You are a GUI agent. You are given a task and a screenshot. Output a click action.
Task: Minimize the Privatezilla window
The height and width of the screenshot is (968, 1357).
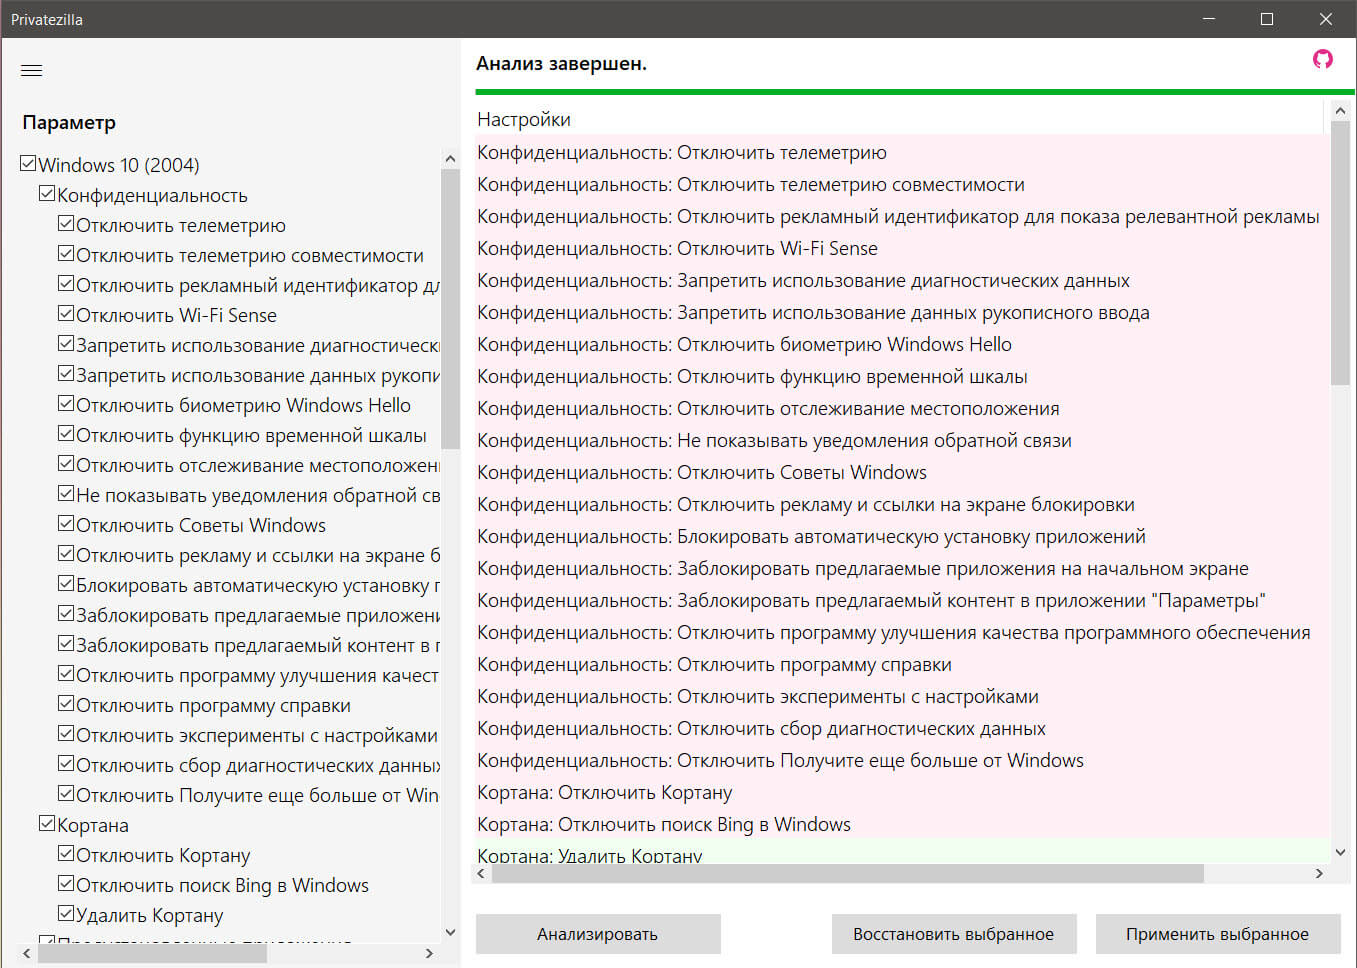pyautogui.click(x=1209, y=19)
